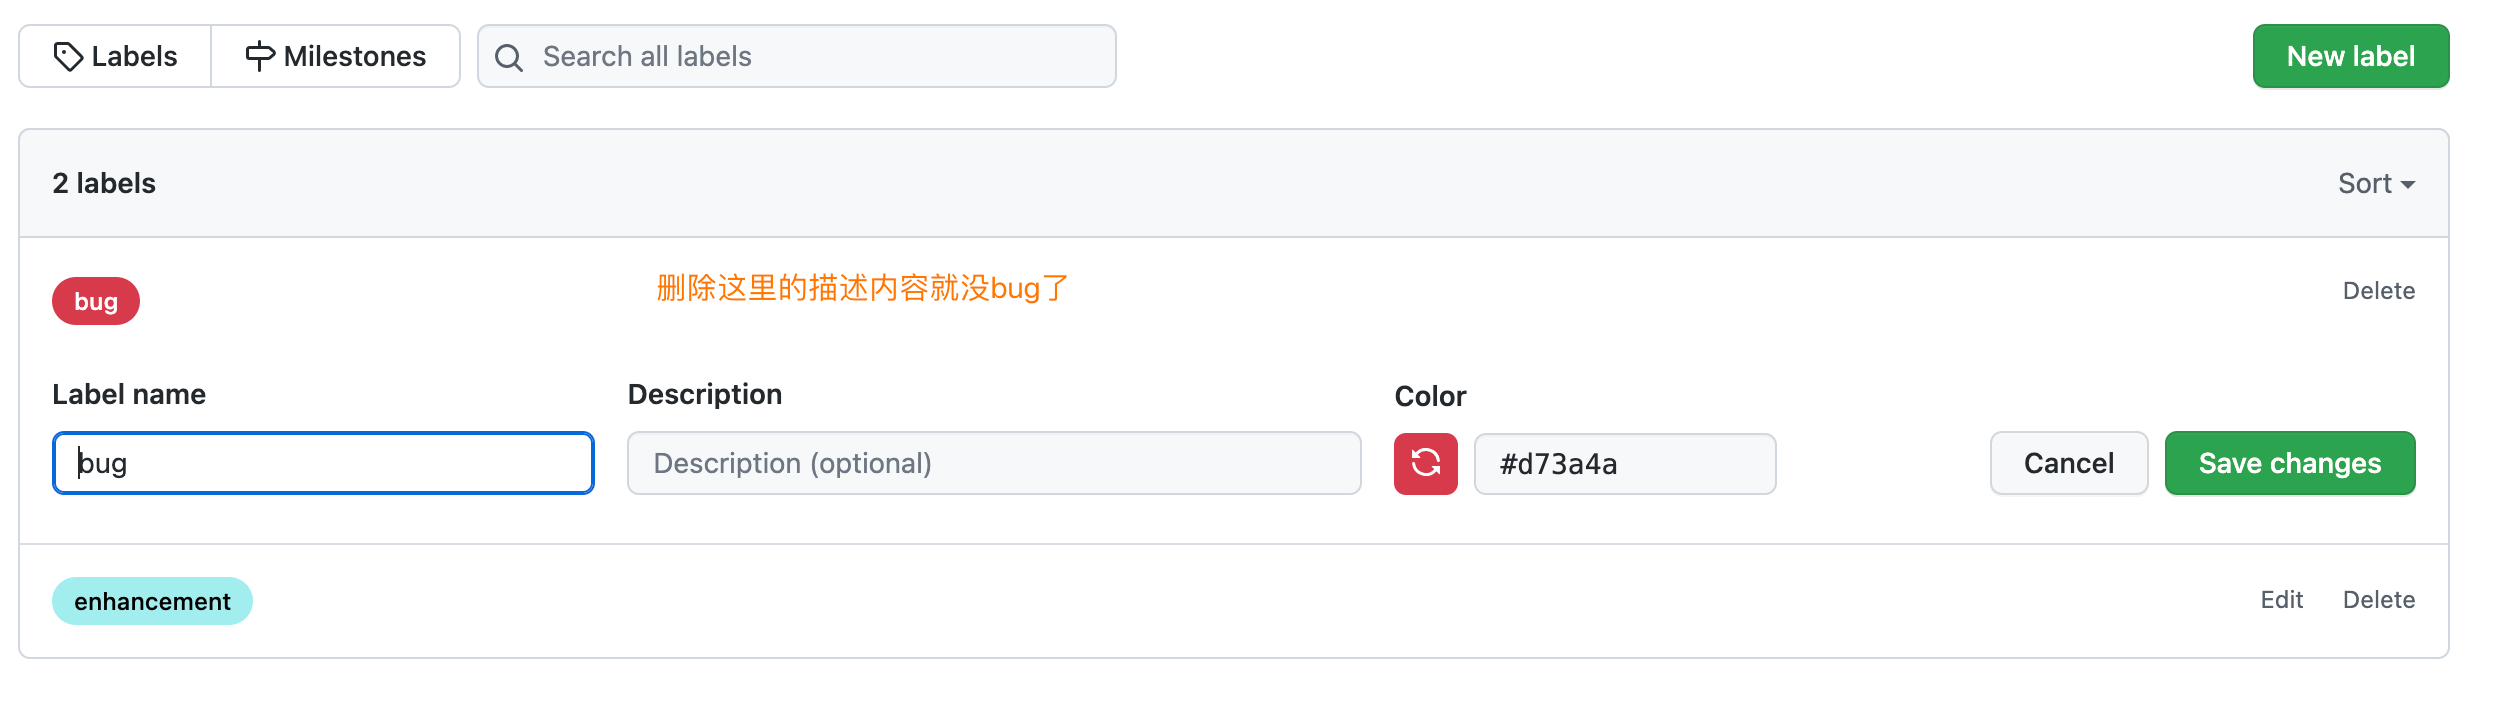The width and height of the screenshot is (2504, 716).
Task: Click the tag icon next to Labels
Action: pos(66,56)
